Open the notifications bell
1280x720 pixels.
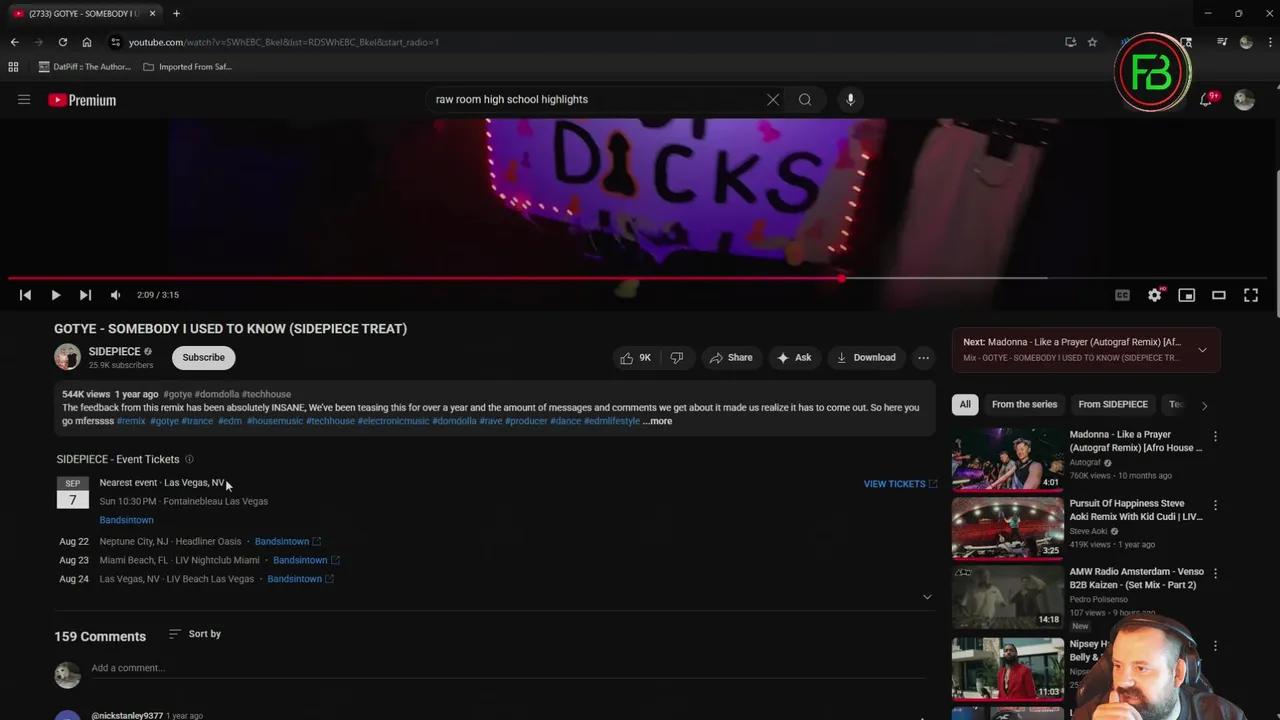1206,100
